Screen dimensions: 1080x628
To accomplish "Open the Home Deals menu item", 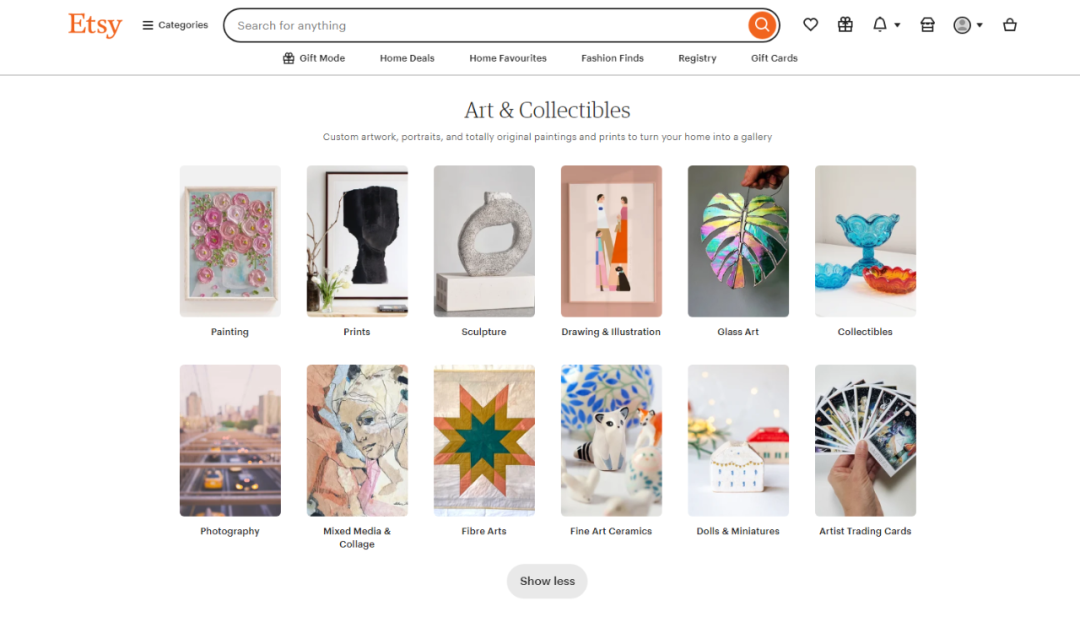I will coord(407,58).
